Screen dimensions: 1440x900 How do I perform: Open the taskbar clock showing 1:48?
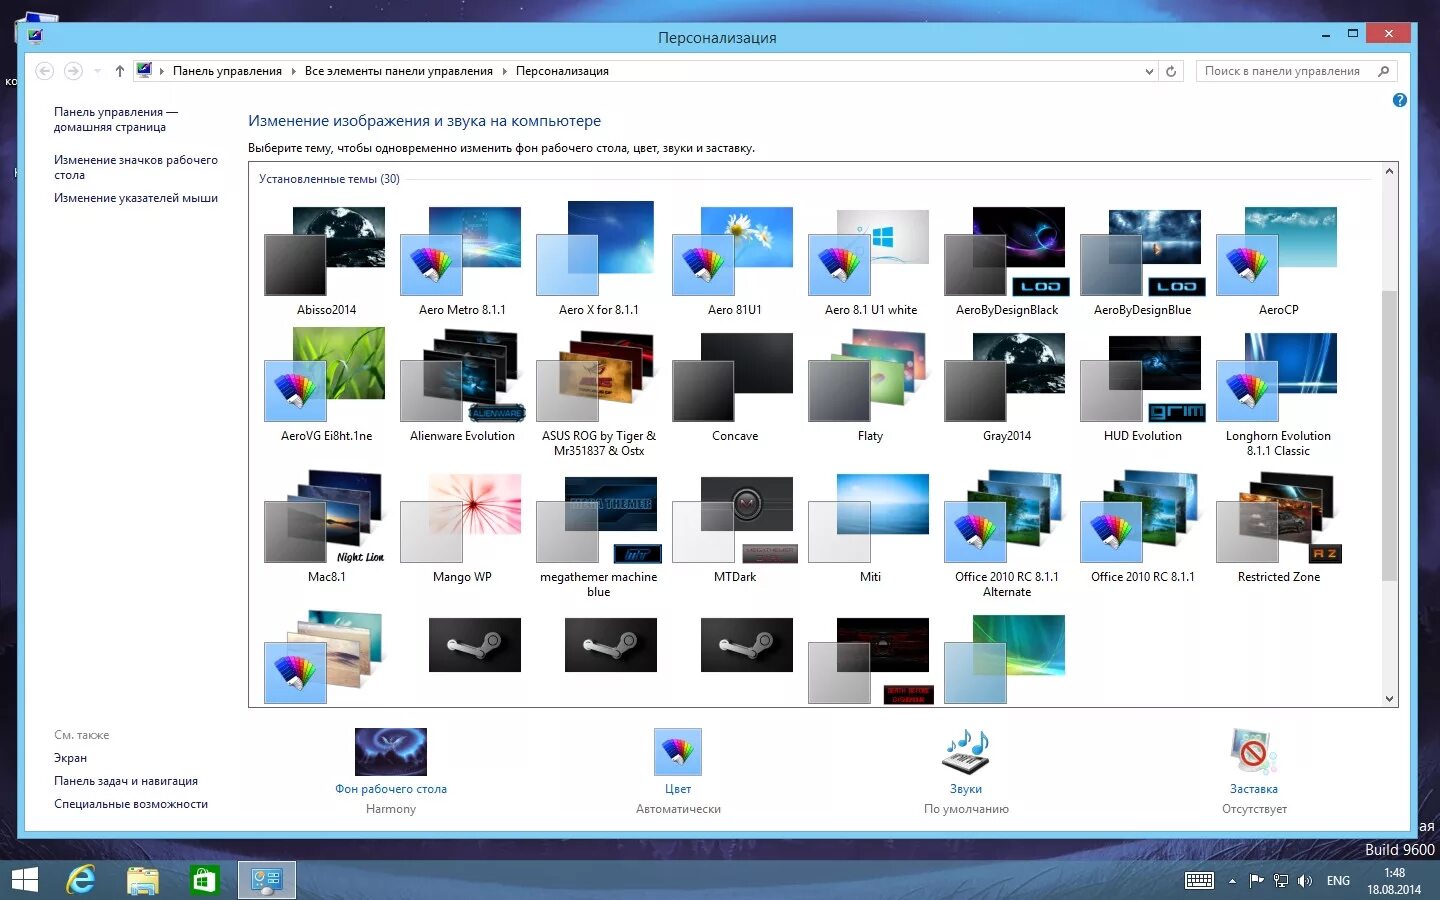(1394, 881)
